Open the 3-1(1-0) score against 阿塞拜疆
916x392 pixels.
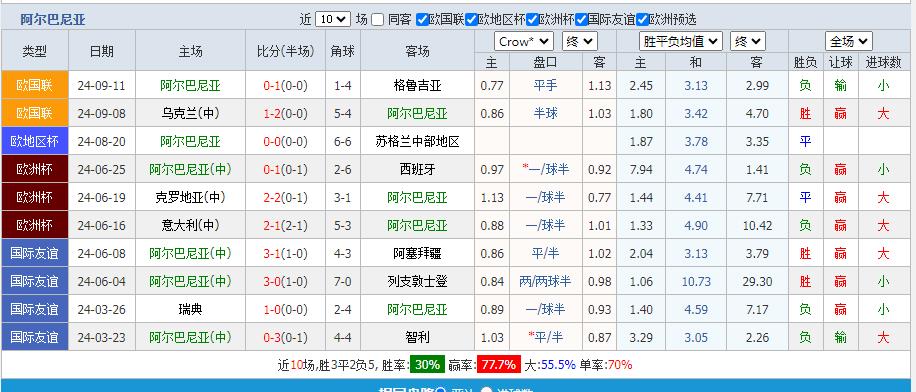point(286,254)
